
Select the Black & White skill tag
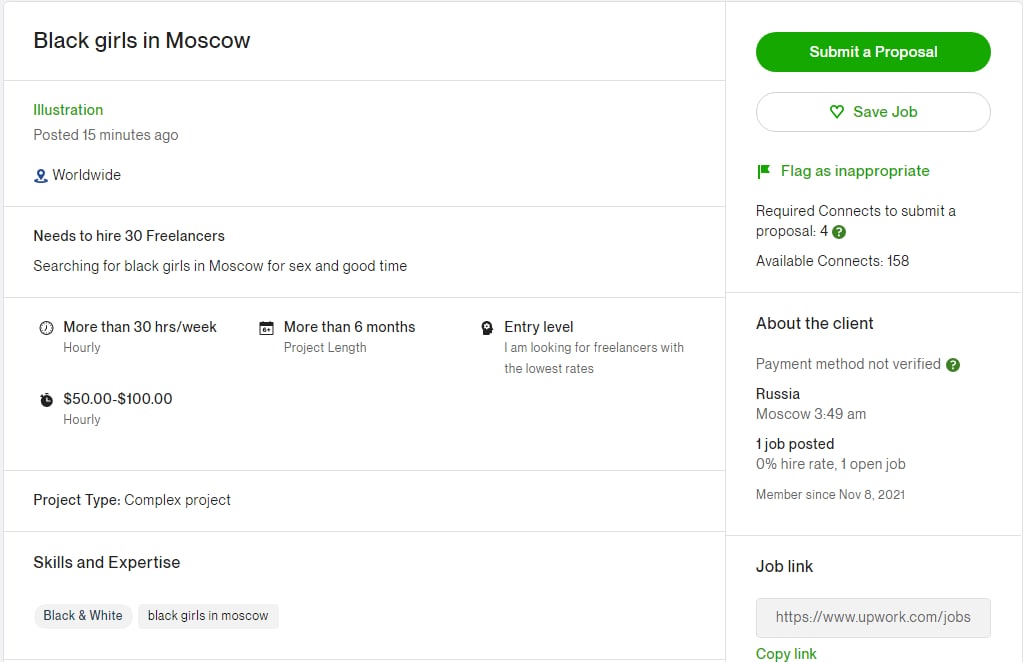83,616
